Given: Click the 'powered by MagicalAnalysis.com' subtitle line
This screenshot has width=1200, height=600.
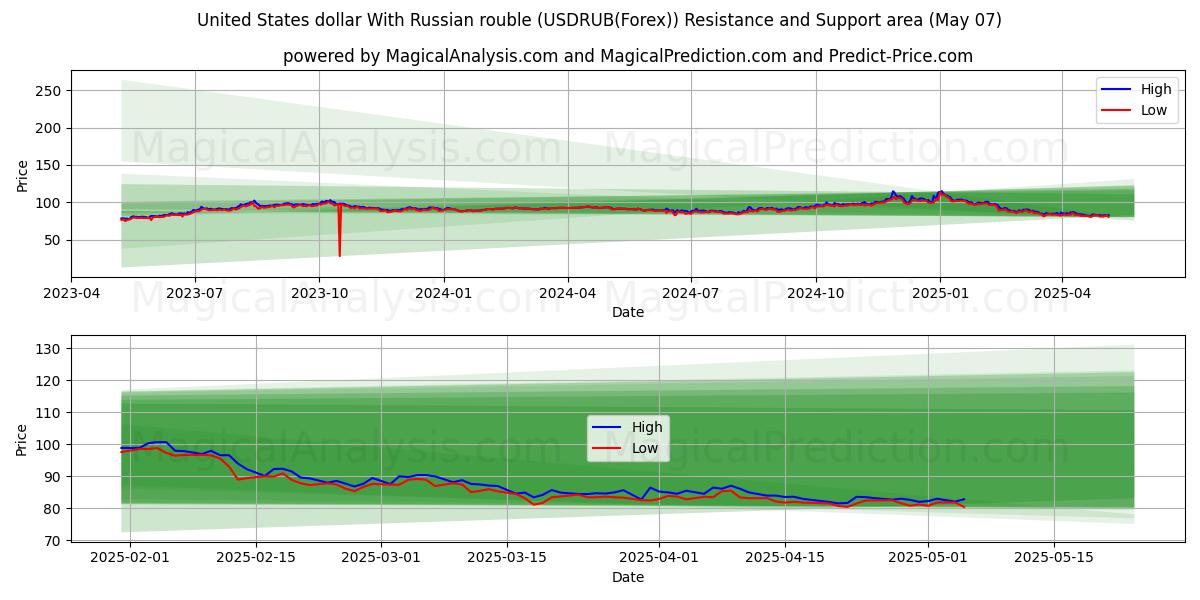Looking at the screenshot, I should 628,56.
